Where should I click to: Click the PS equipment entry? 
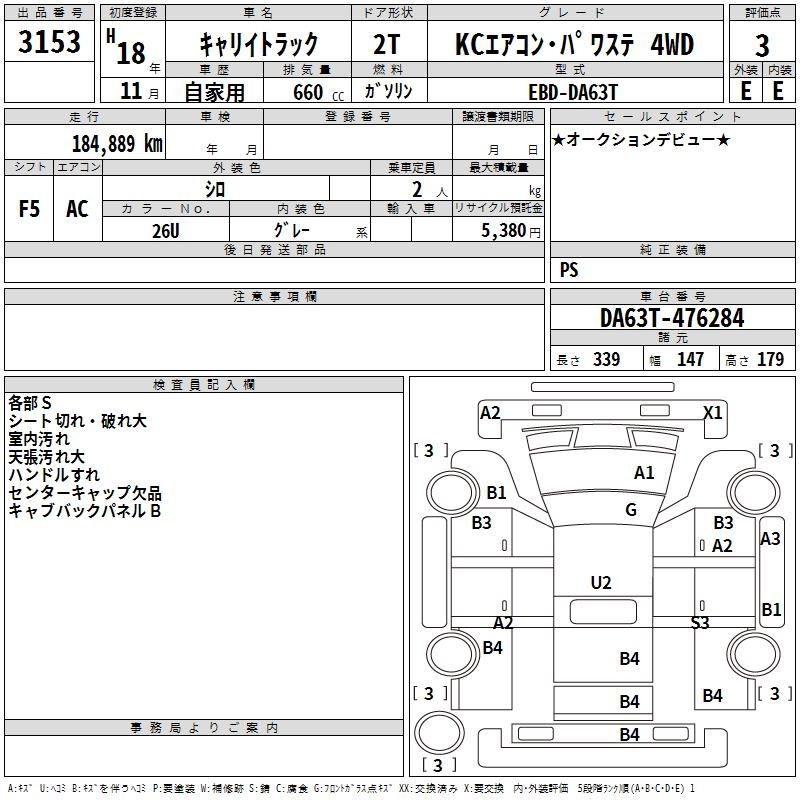[x=569, y=269]
